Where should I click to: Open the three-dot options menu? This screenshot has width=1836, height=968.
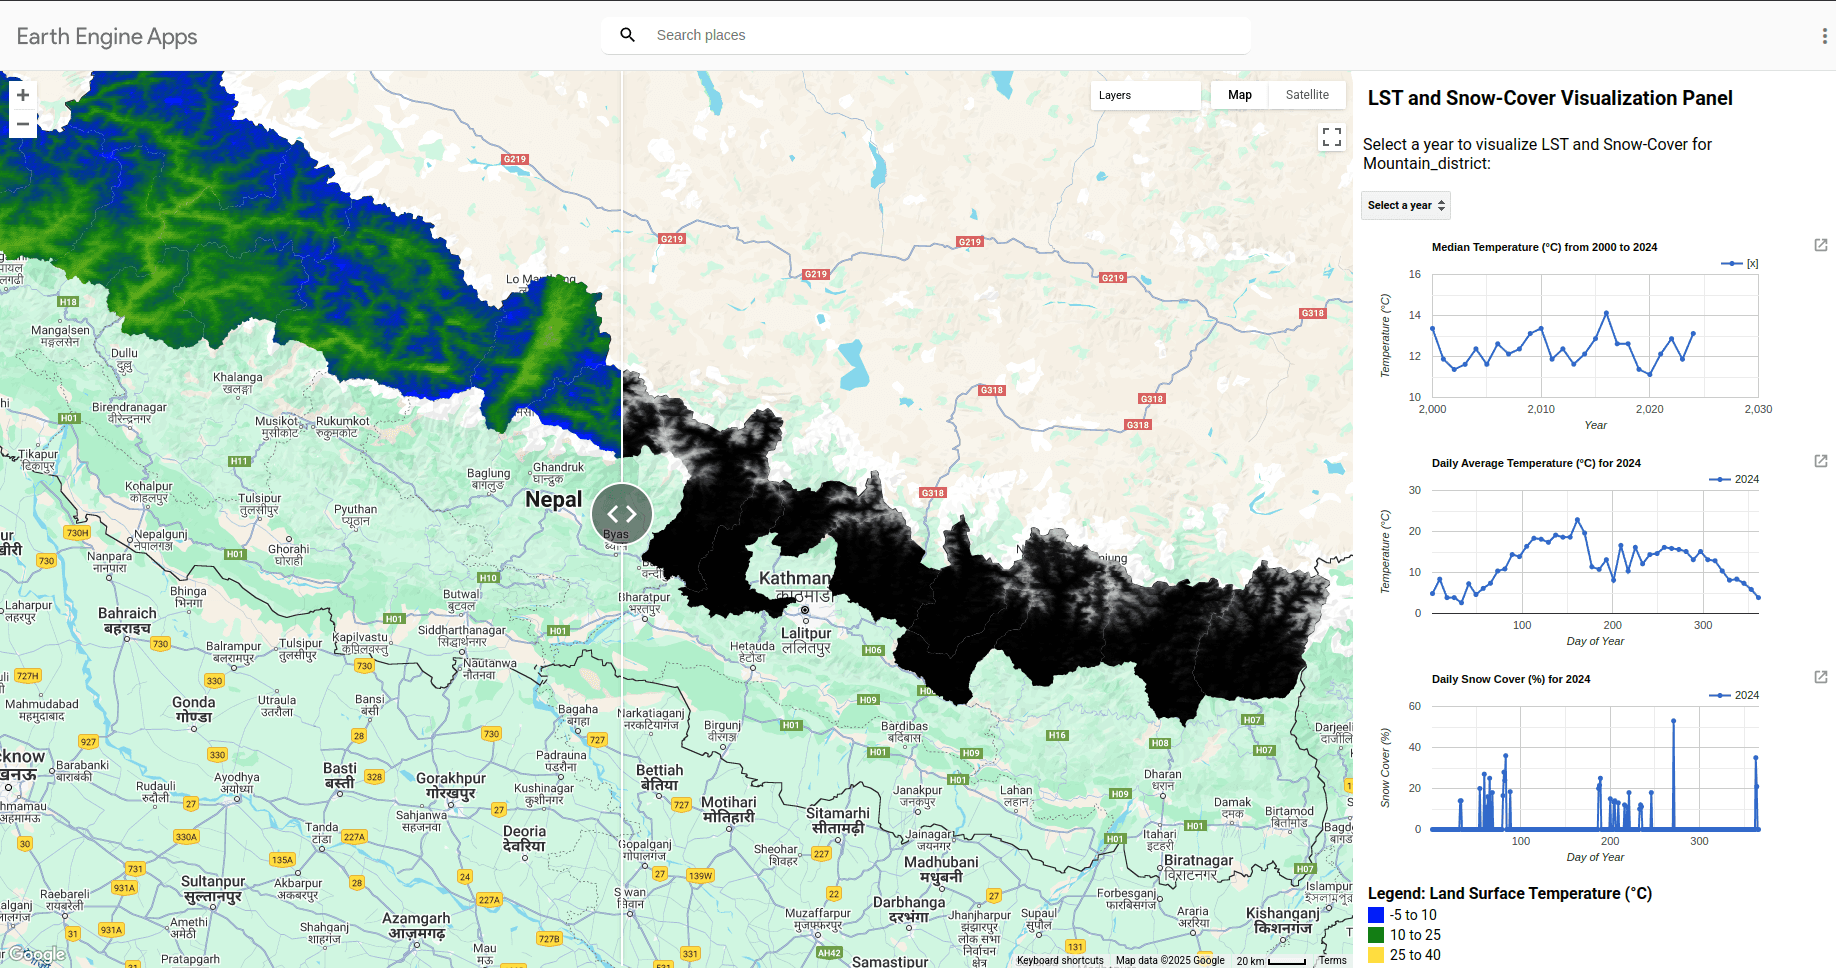(1824, 36)
